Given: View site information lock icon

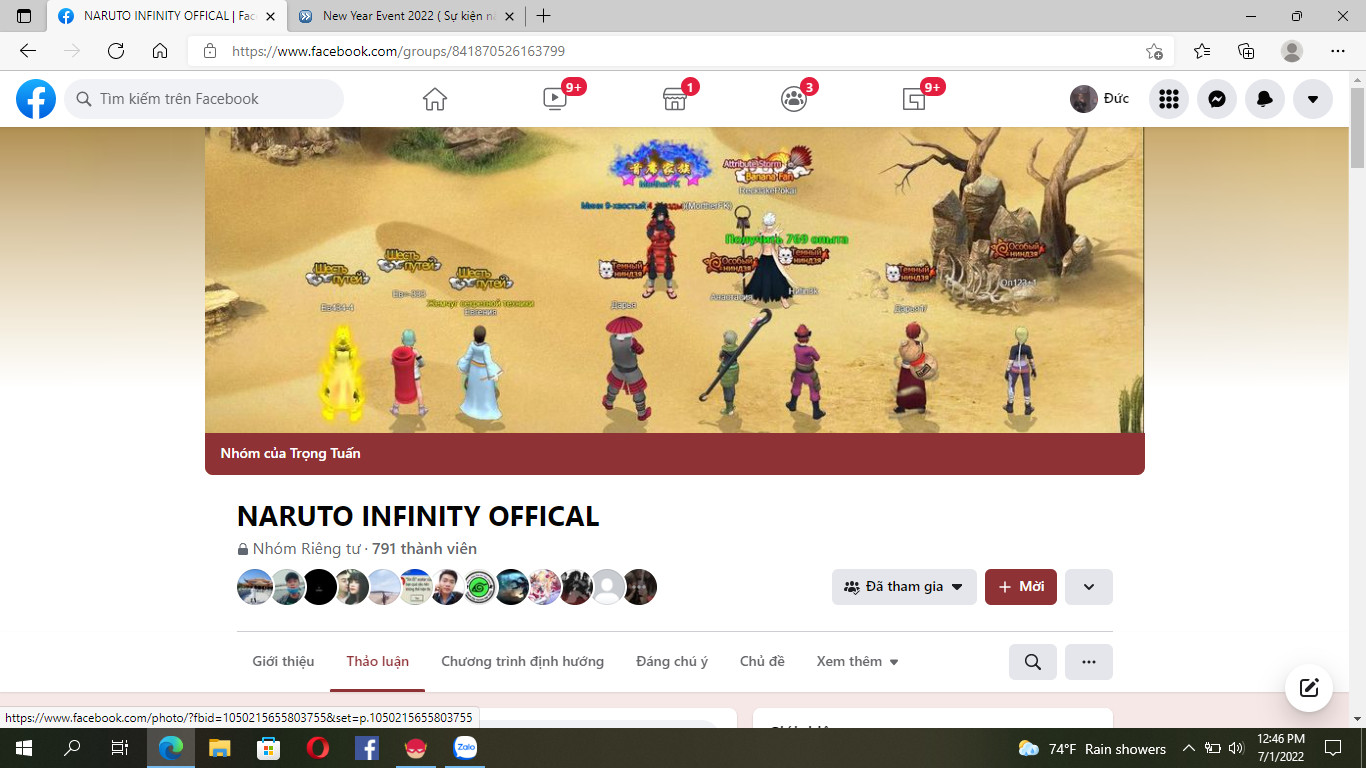Looking at the screenshot, I should tap(209, 51).
